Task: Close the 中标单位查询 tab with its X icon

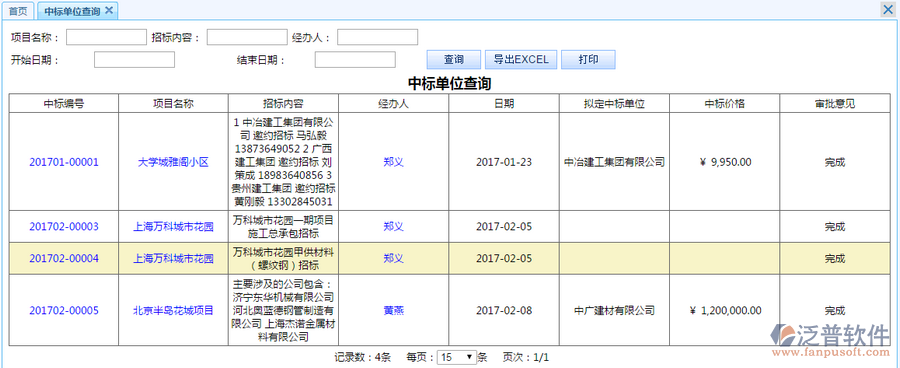Action: tap(109, 10)
